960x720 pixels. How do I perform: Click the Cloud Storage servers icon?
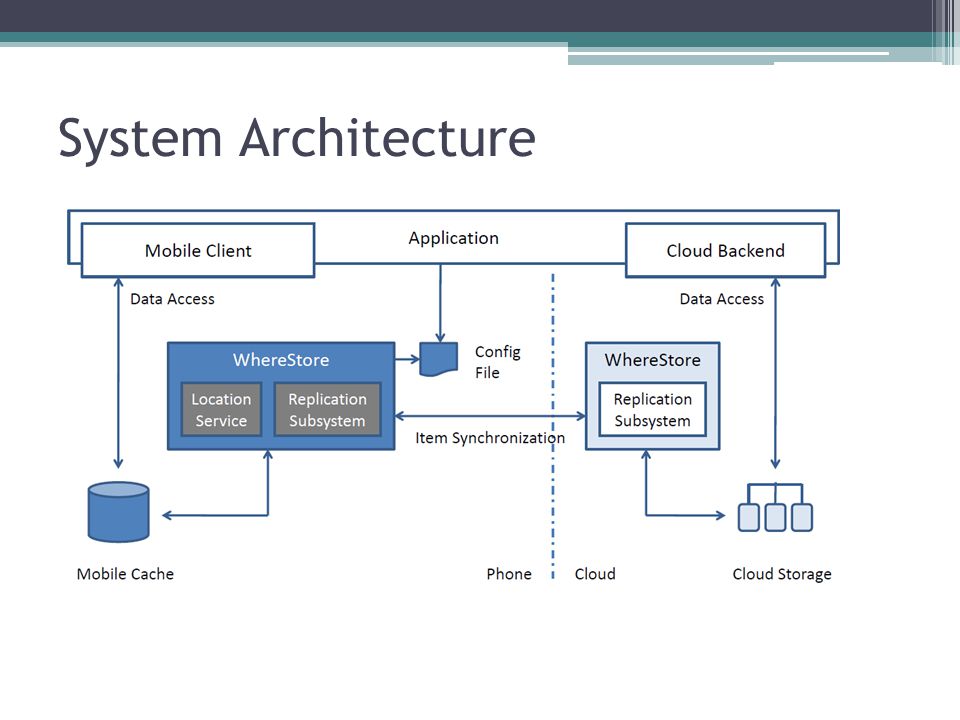pyautogui.click(x=775, y=508)
